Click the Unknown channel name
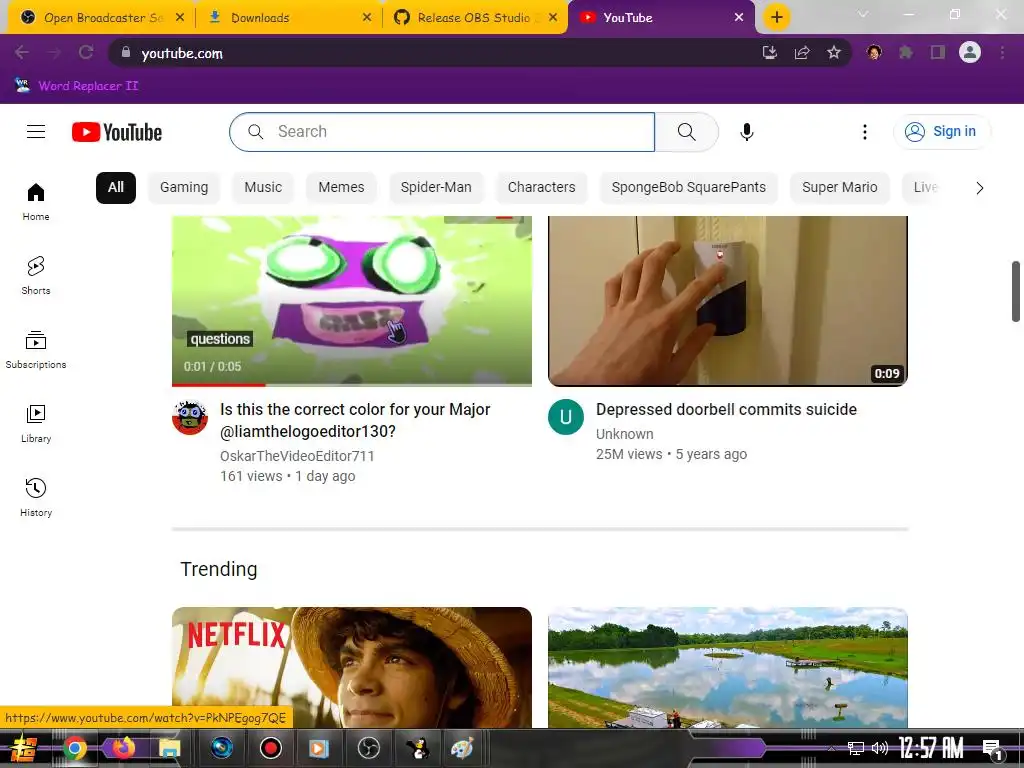The image size is (1024, 768). (624, 434)
